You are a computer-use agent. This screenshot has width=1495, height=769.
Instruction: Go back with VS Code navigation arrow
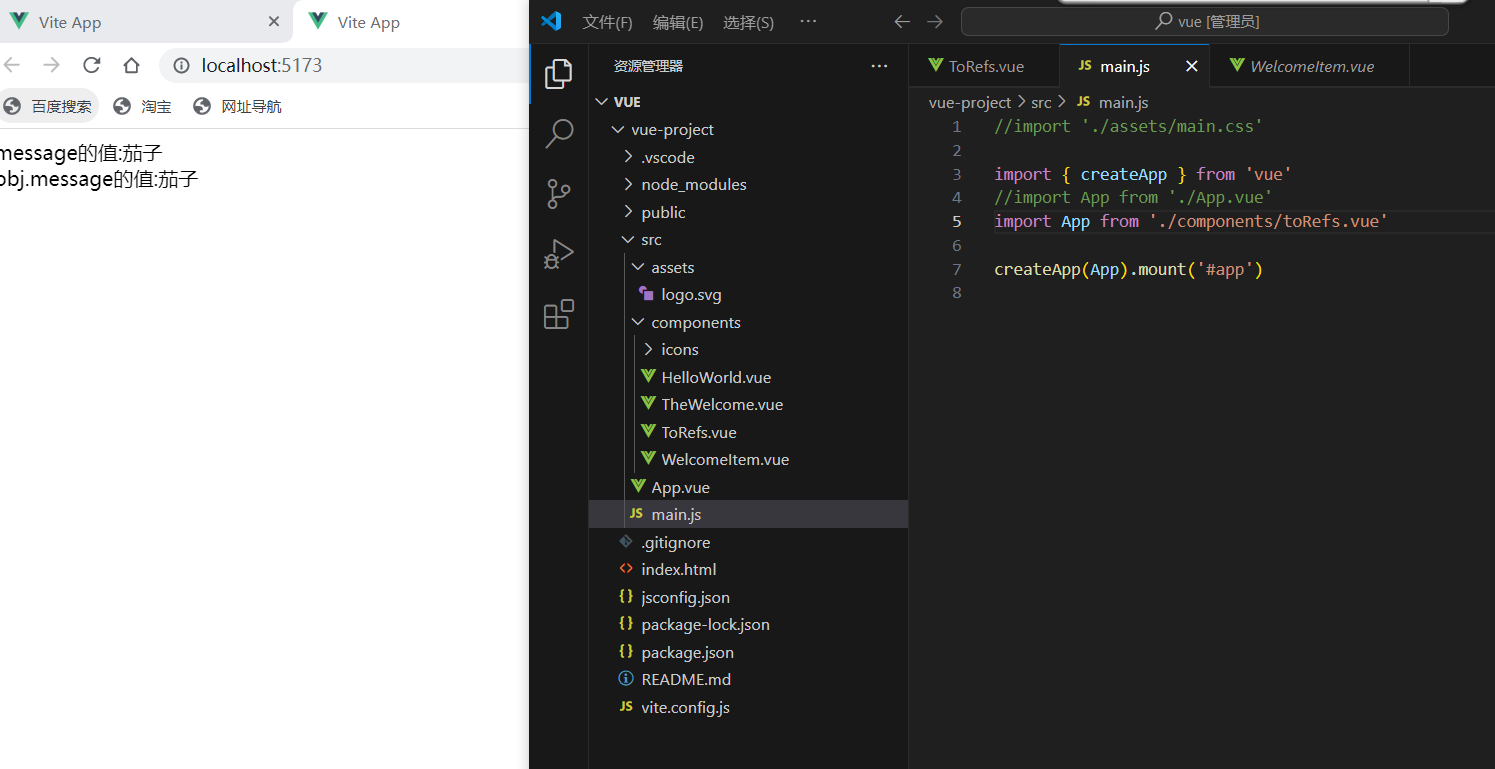902,22
